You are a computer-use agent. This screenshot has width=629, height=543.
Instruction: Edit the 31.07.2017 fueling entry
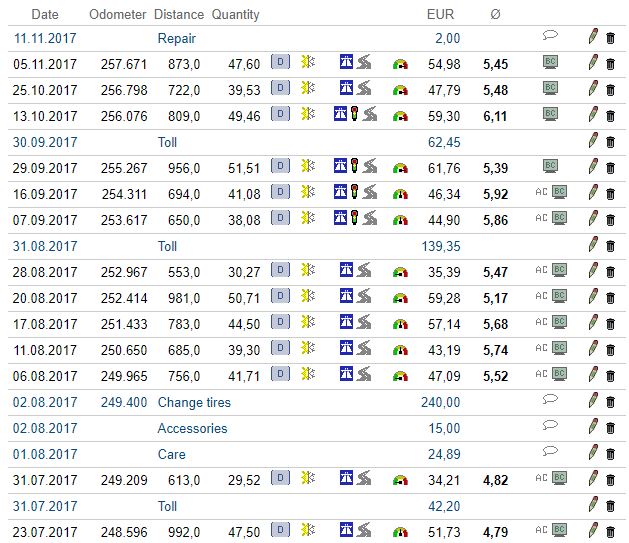tap(593, 479)
